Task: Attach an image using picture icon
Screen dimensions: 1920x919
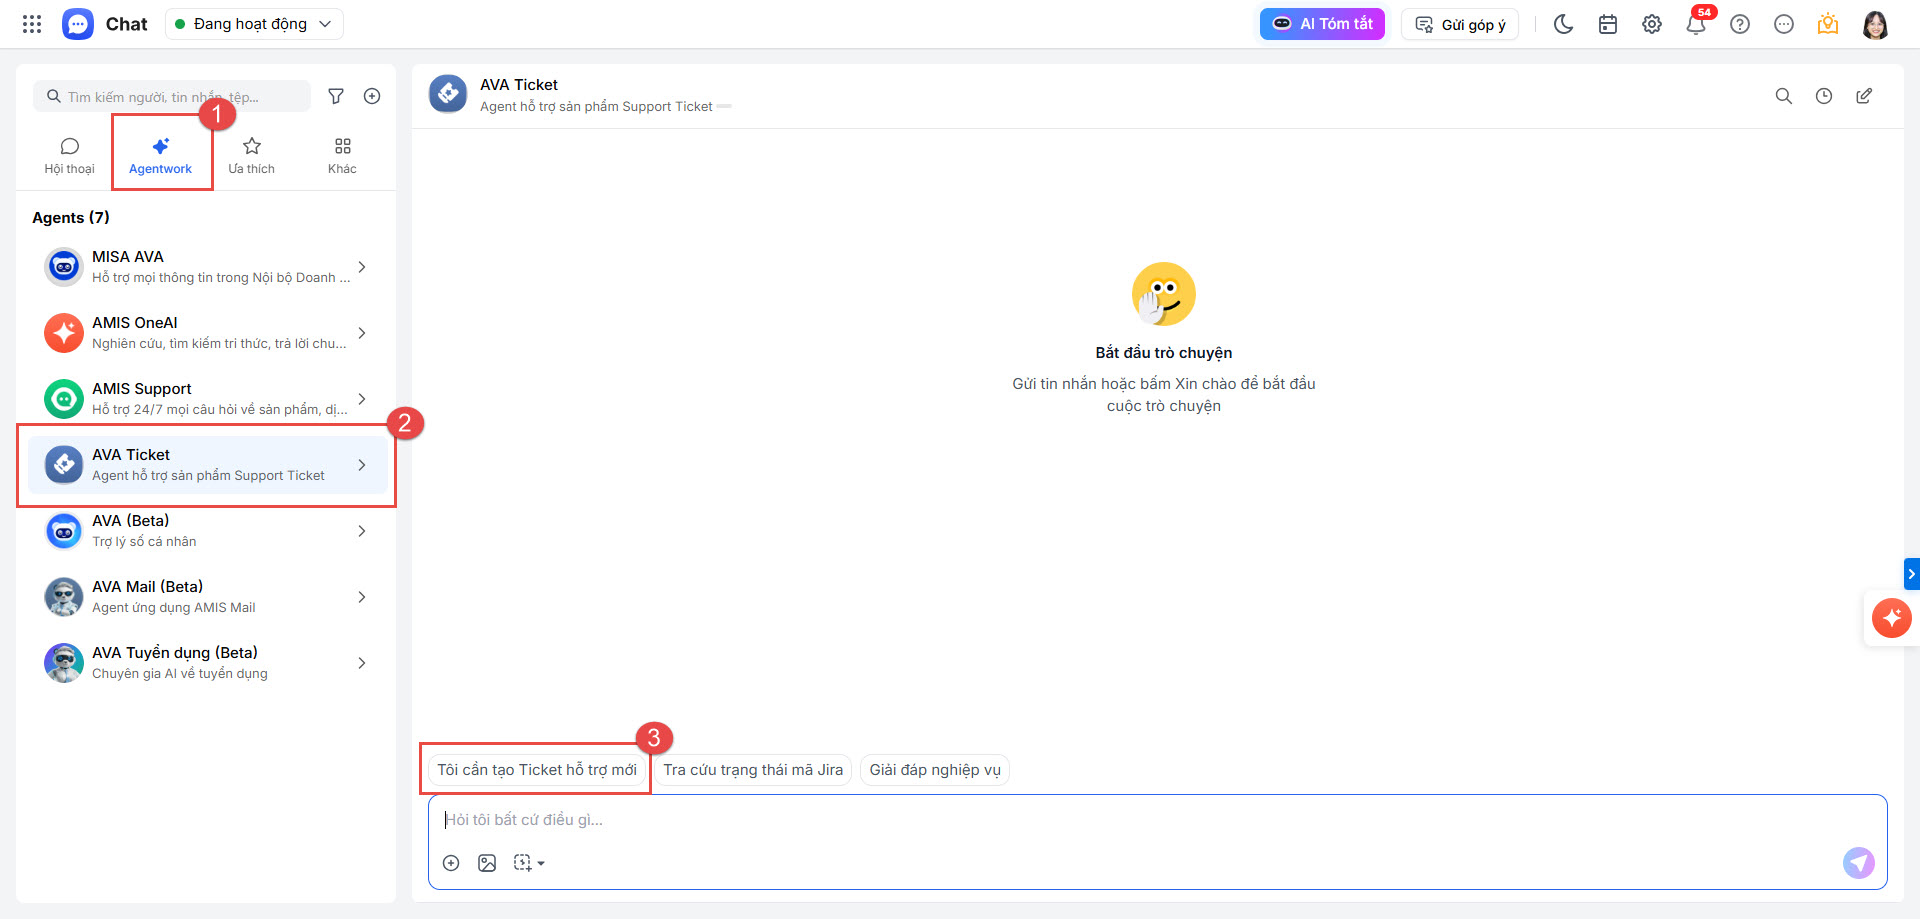Action: 487,863
